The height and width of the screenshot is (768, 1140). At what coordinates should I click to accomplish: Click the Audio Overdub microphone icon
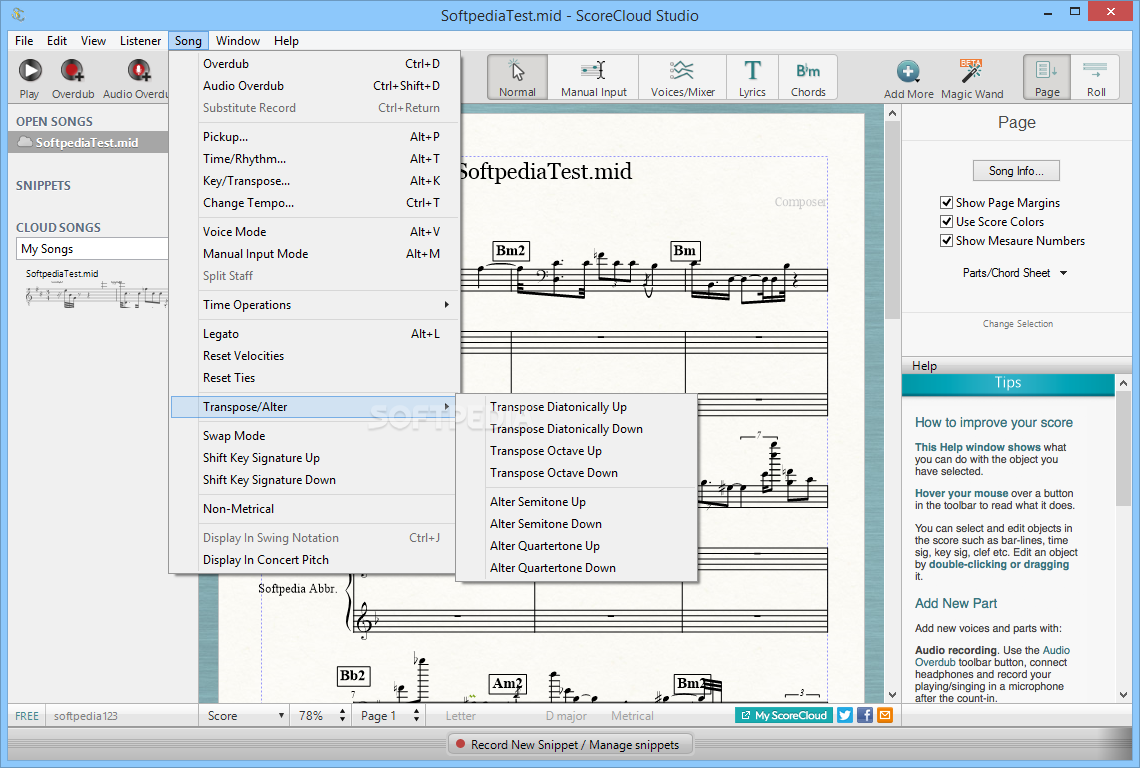click(139, 71)
